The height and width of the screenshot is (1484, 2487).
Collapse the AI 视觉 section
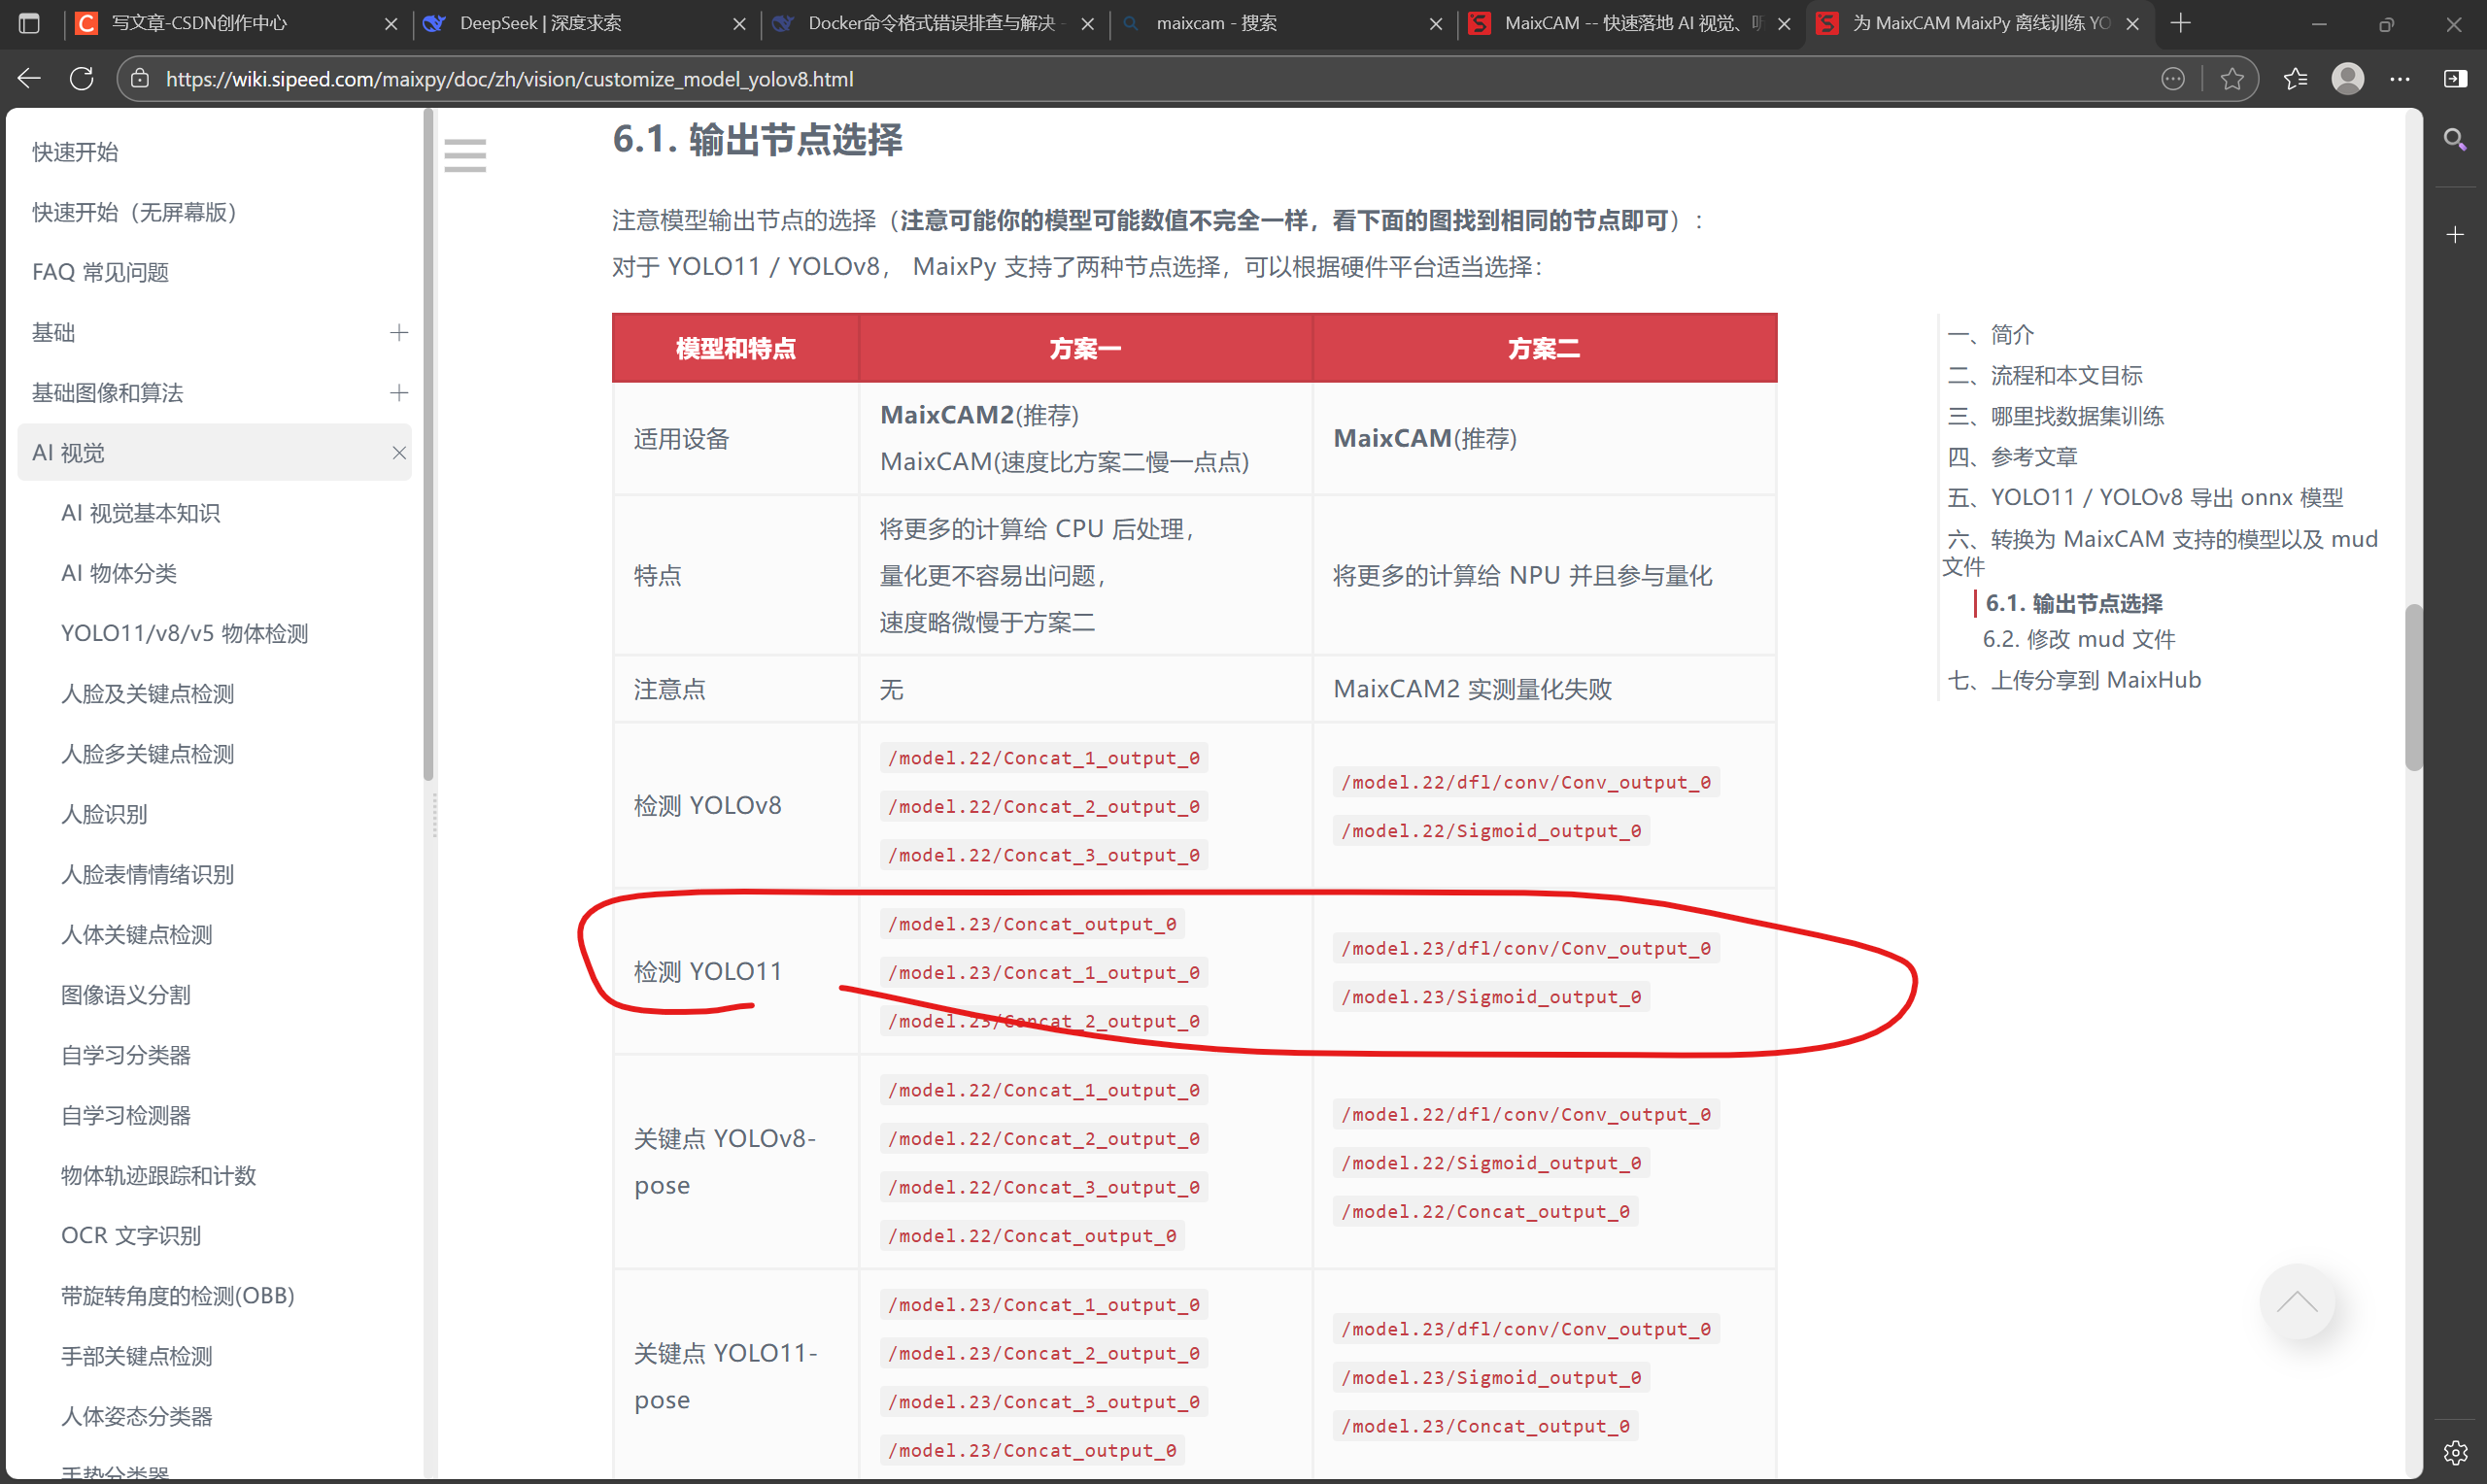click(398, 453)
